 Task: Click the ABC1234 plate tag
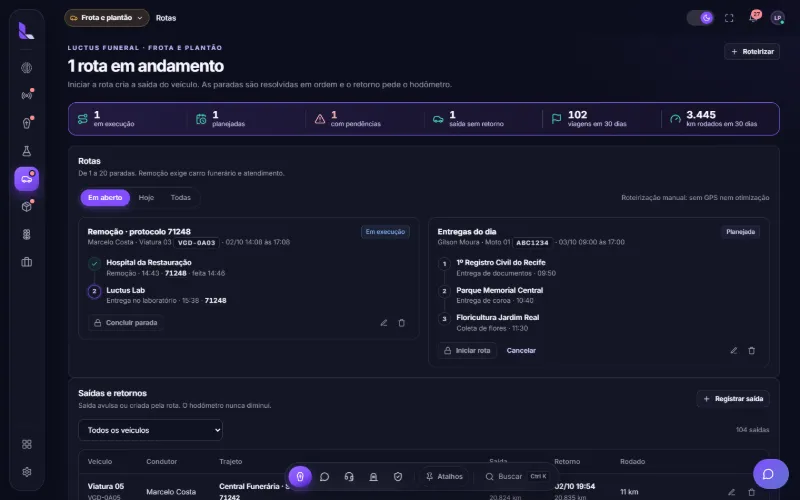[x=532, y=243]
